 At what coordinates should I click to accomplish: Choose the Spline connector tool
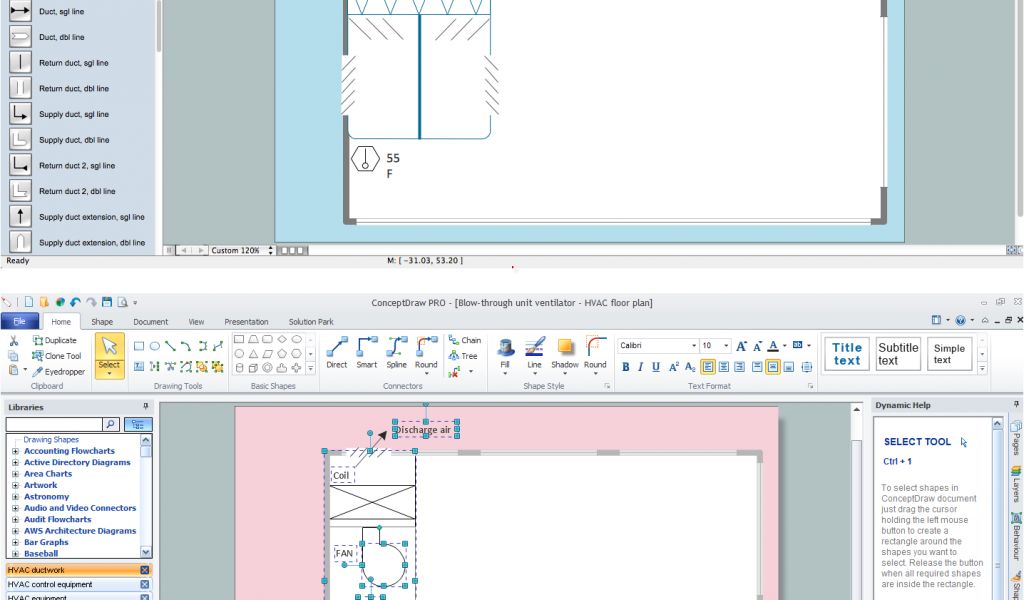(397, 351)
